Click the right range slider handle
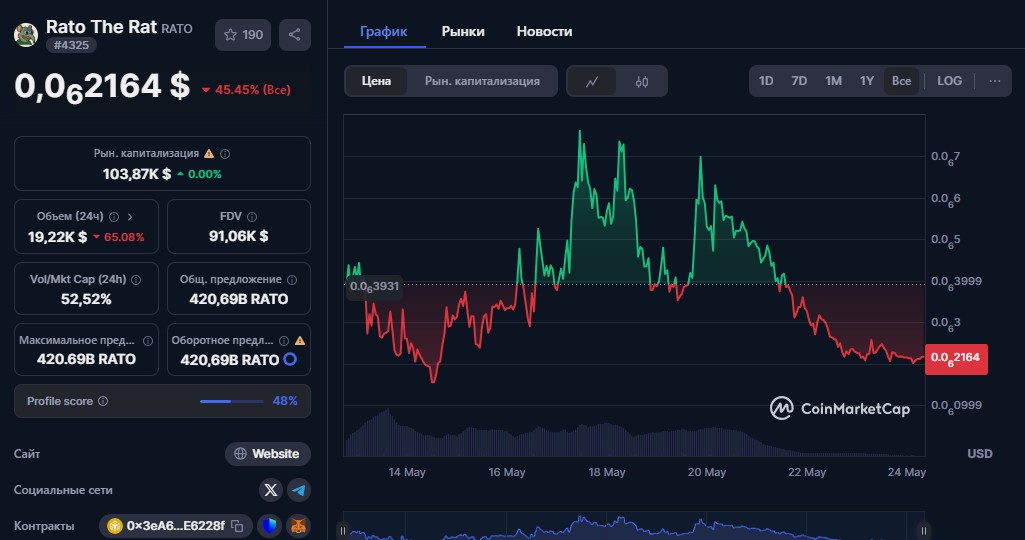 [x=924, y=530]
